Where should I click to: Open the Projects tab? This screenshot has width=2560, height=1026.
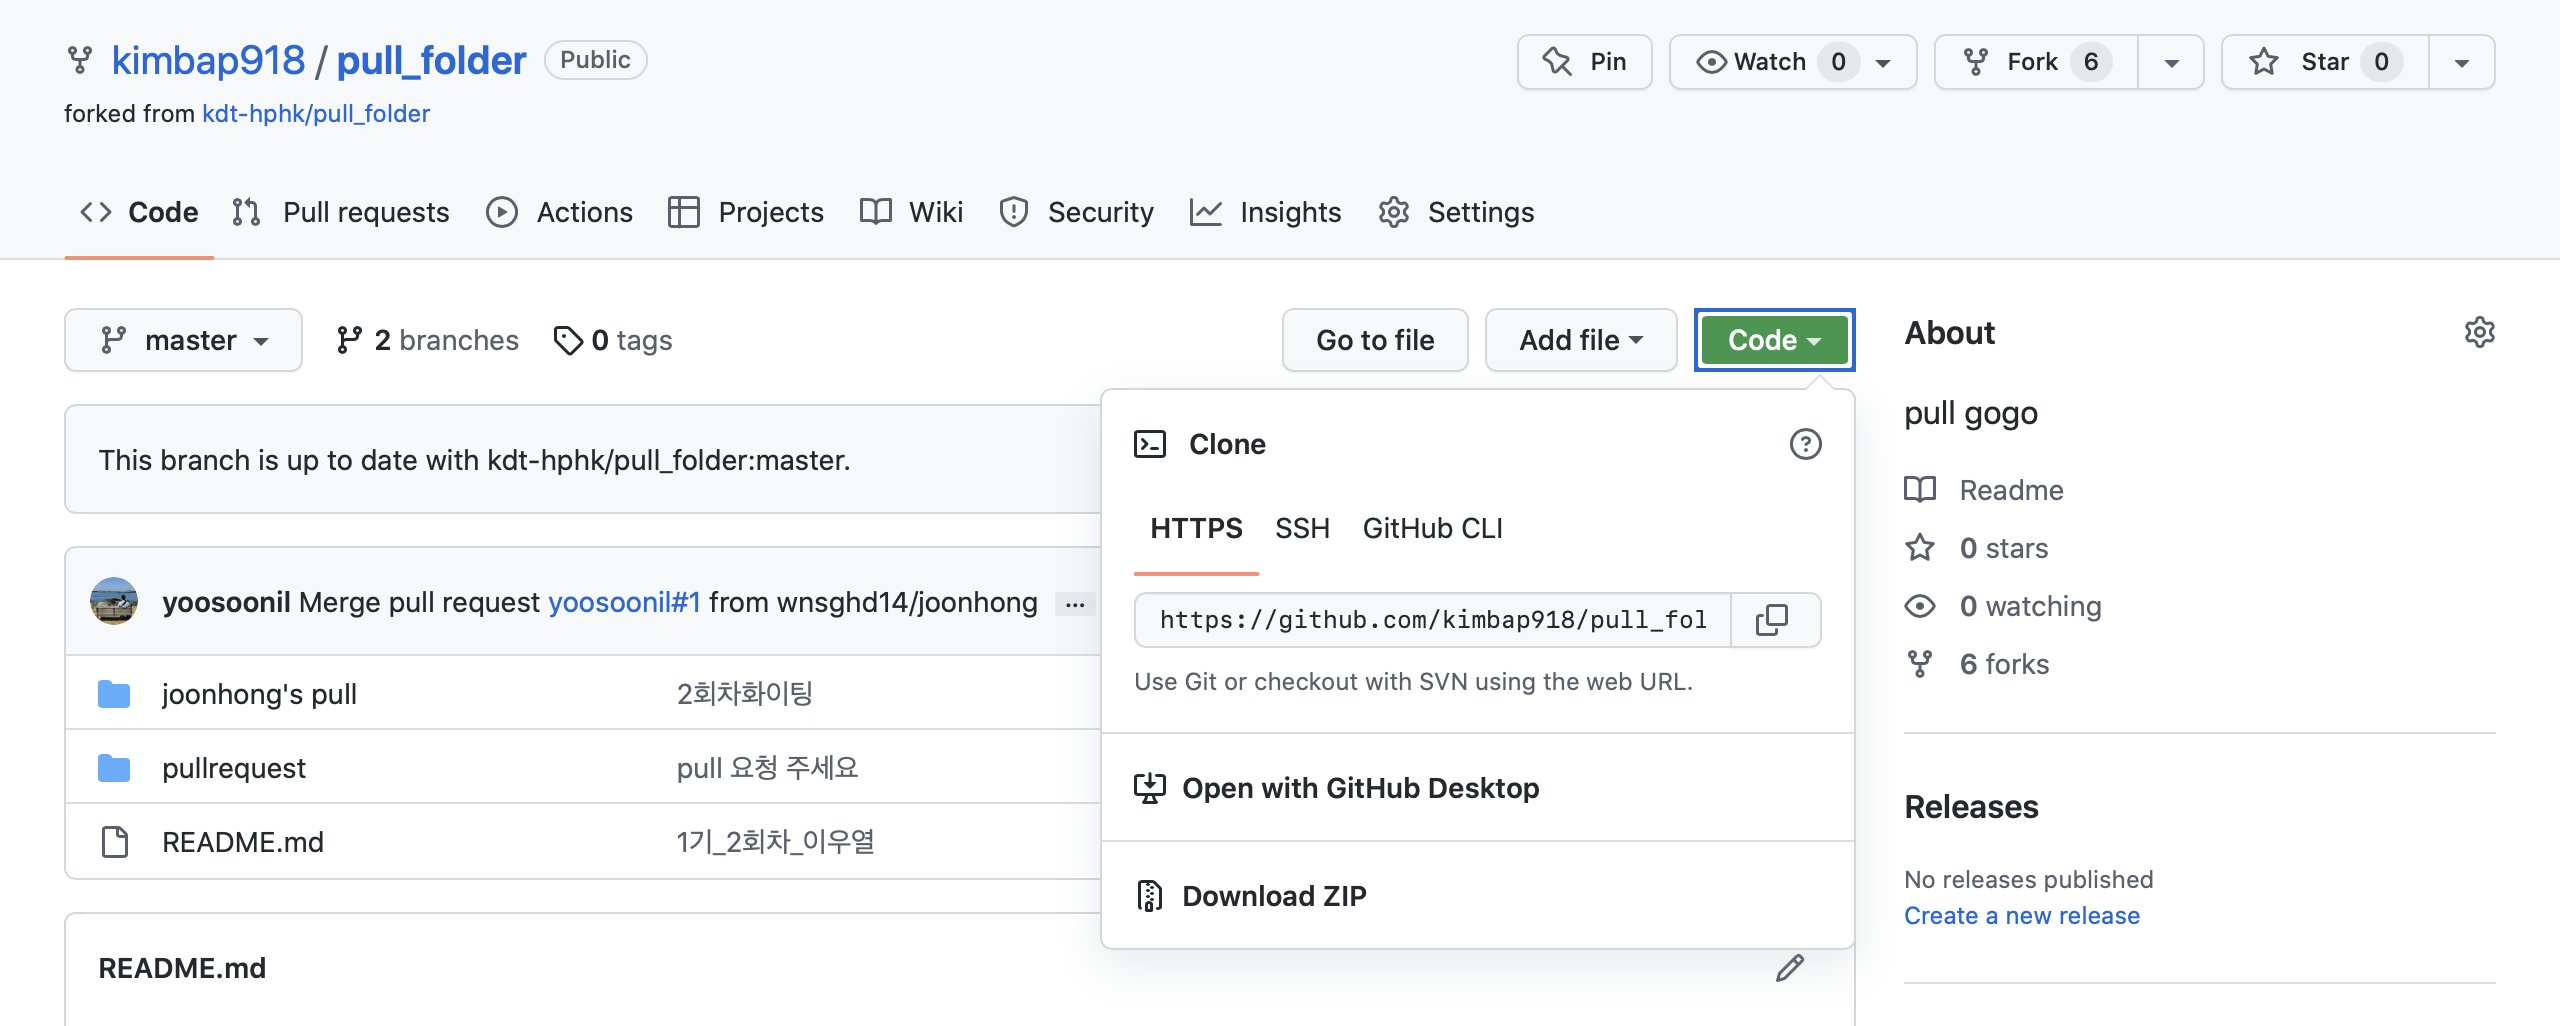coord(746,212)
